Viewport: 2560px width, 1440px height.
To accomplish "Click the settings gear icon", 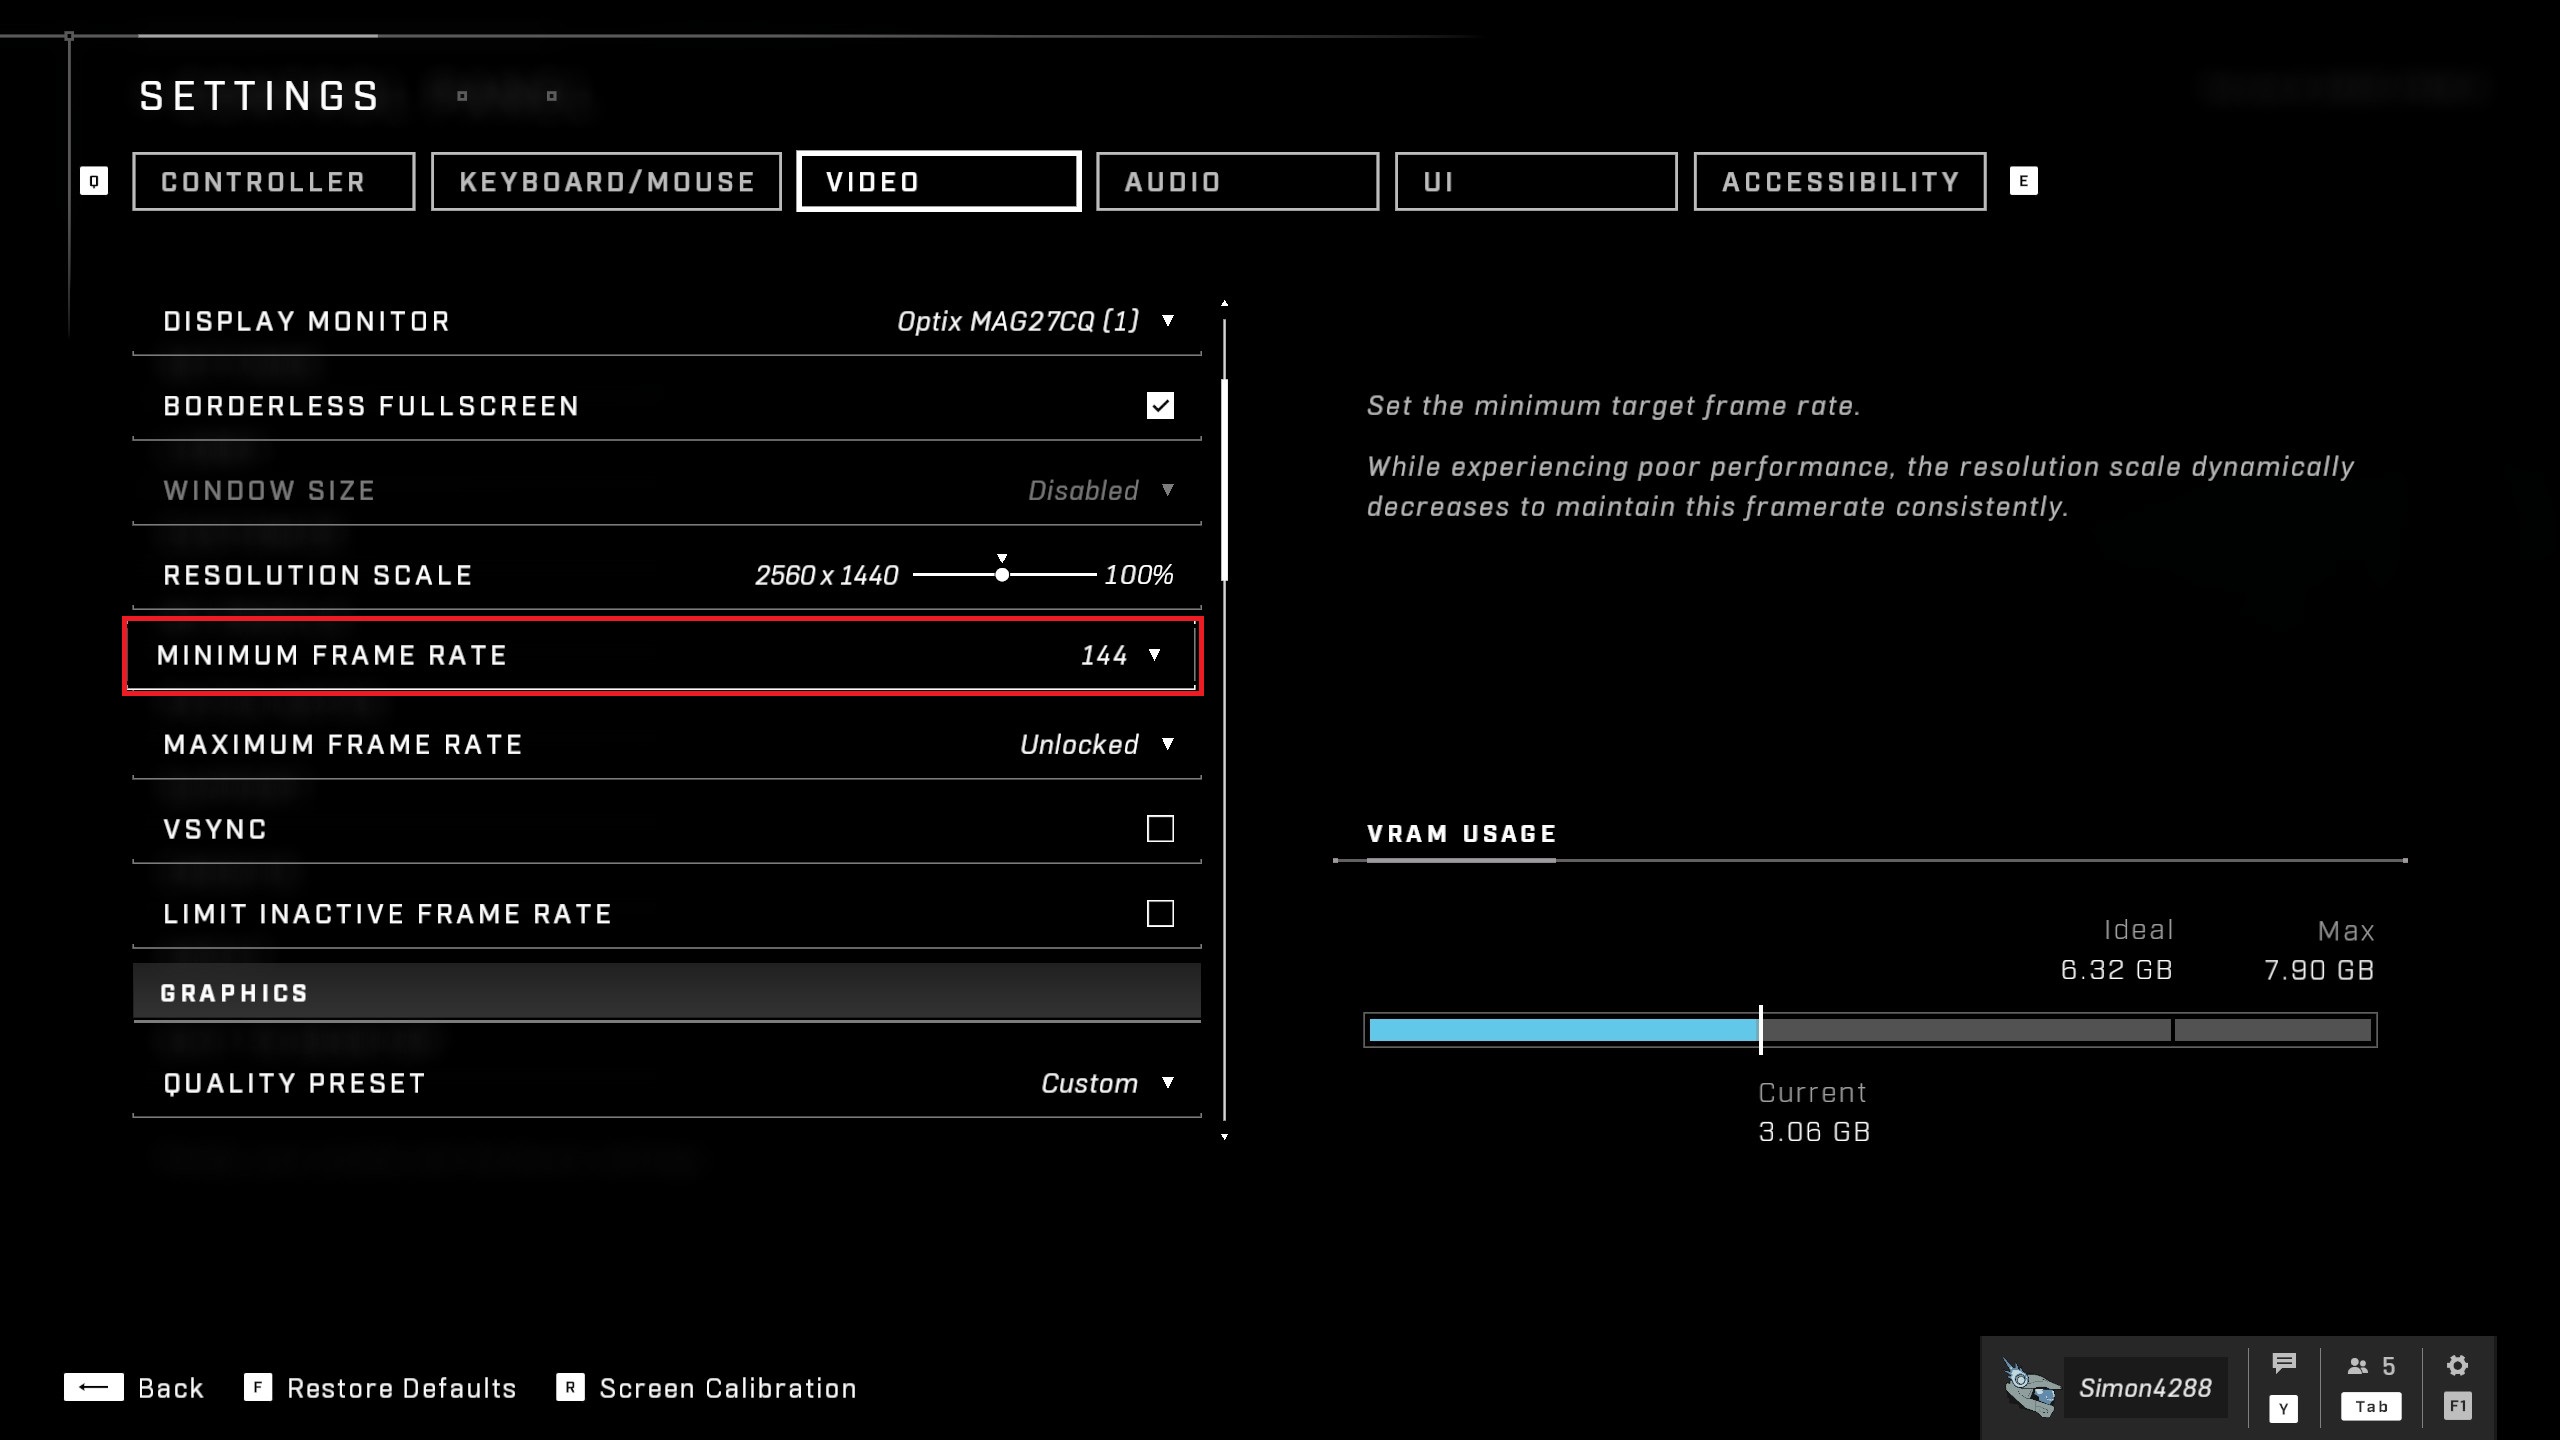I will [x=2457, y=1366].
